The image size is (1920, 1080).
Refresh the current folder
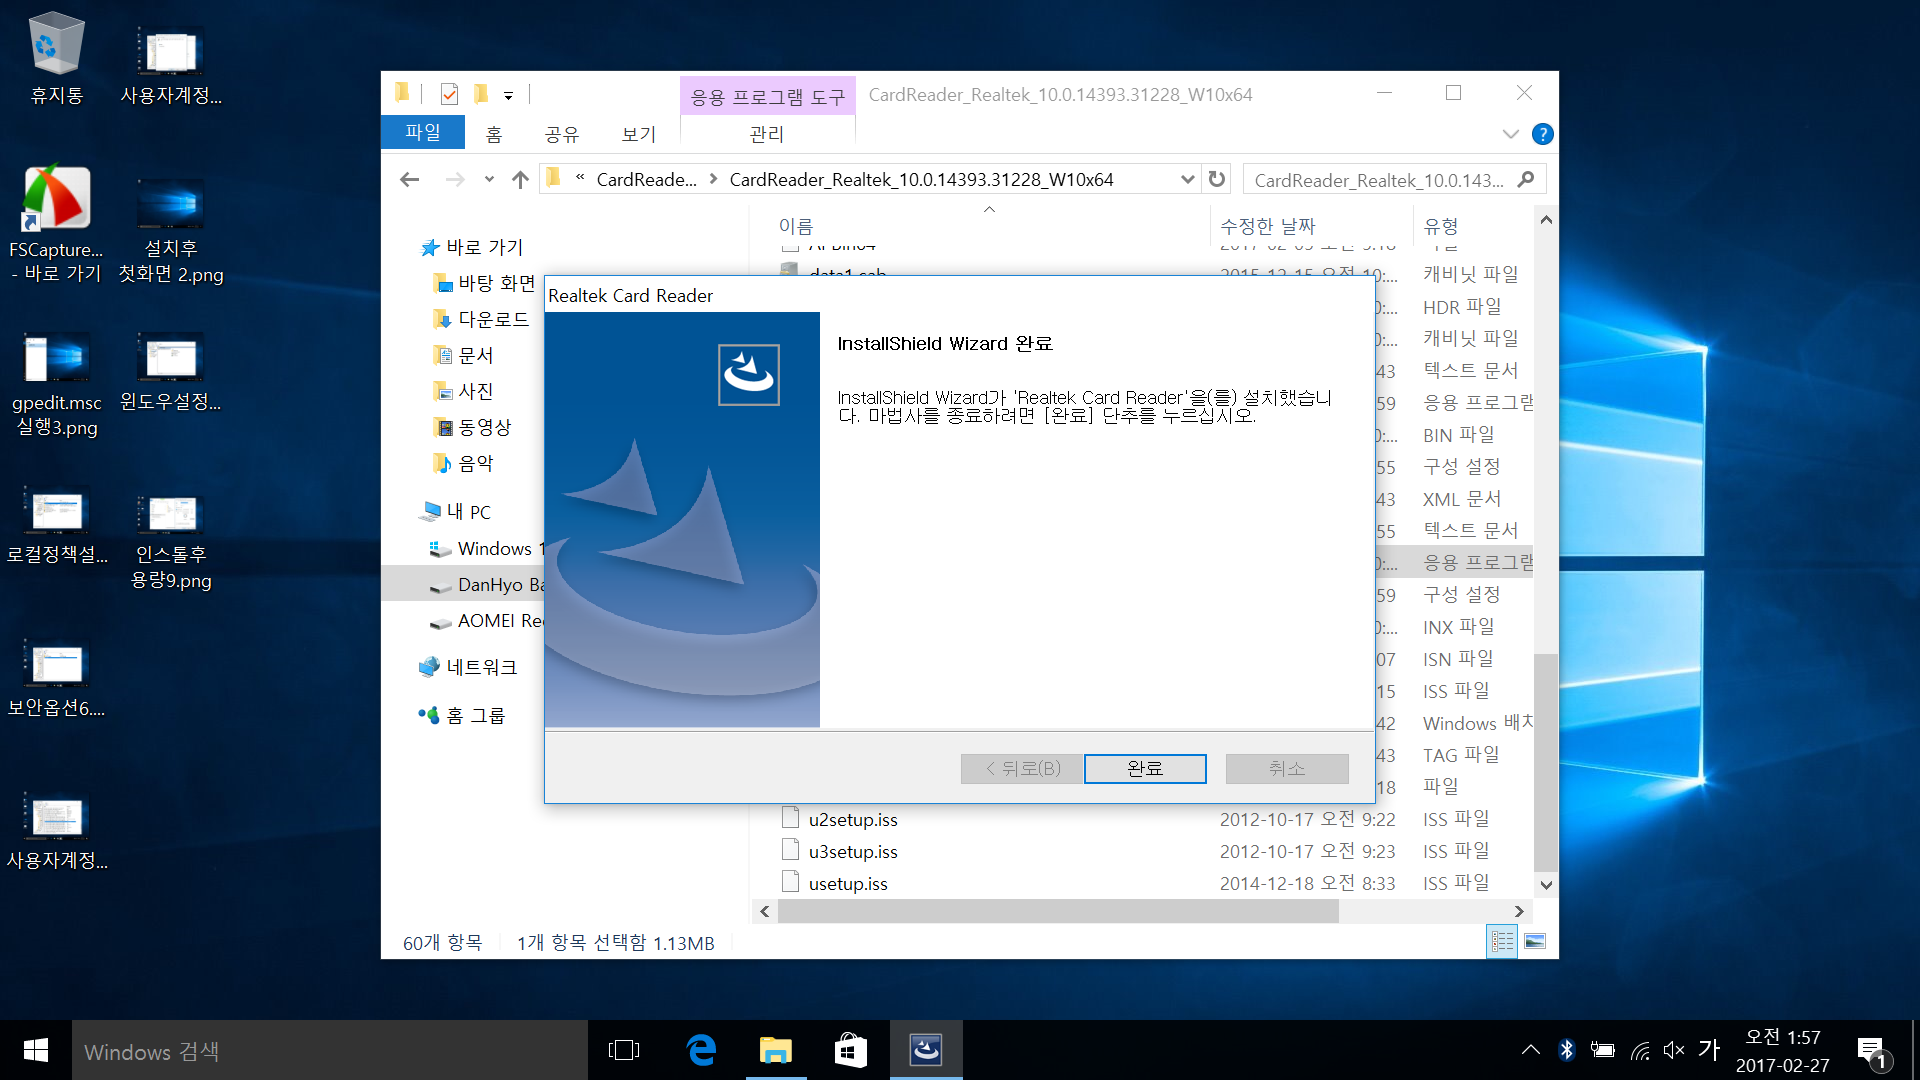coord(1217,179)
